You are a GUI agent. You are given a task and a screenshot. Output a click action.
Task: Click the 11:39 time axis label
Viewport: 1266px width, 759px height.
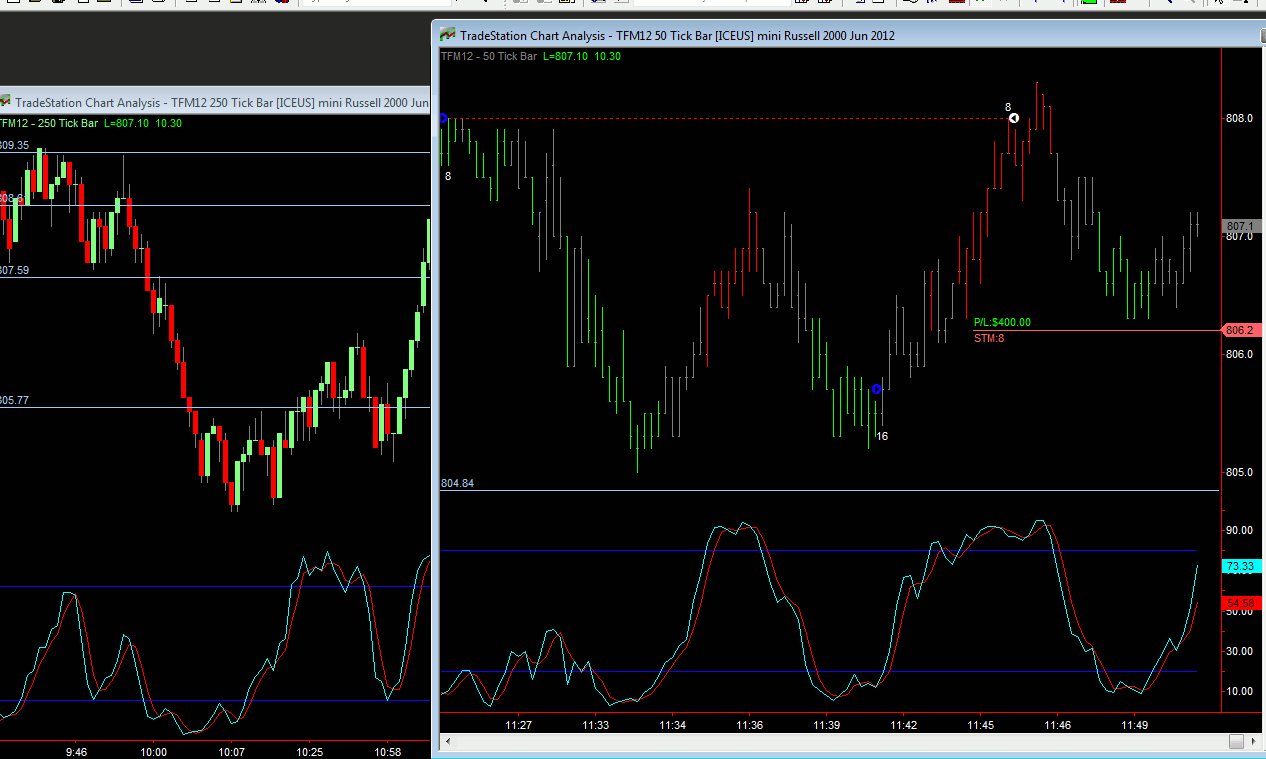[826, 725]
